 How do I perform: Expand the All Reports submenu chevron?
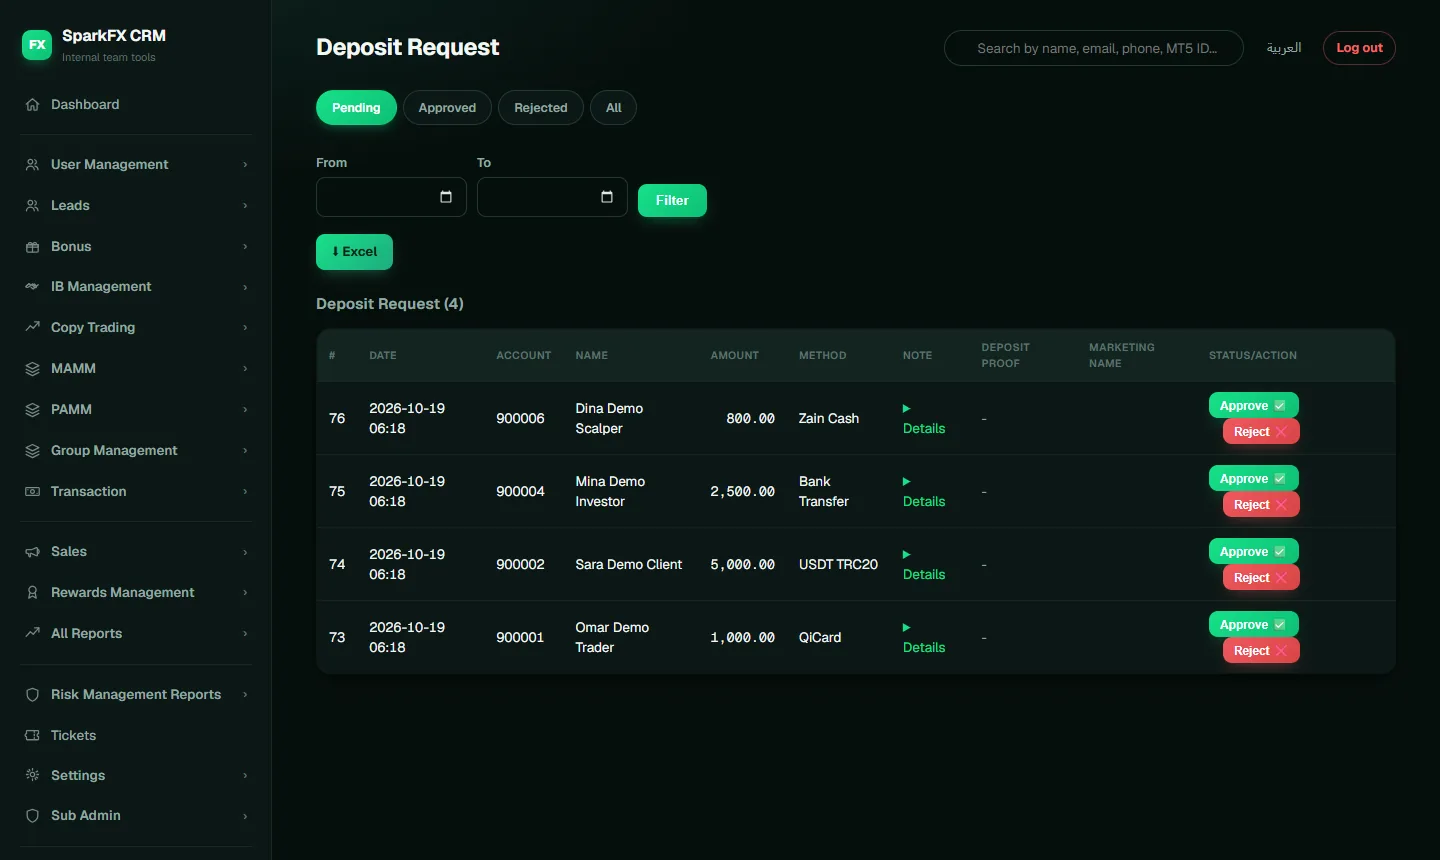245,634
